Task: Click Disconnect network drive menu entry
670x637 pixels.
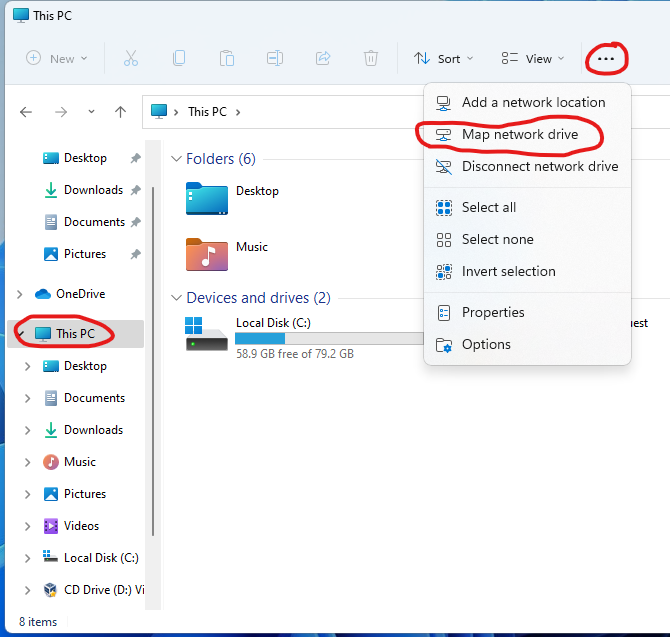Action: tap(539, 166)
